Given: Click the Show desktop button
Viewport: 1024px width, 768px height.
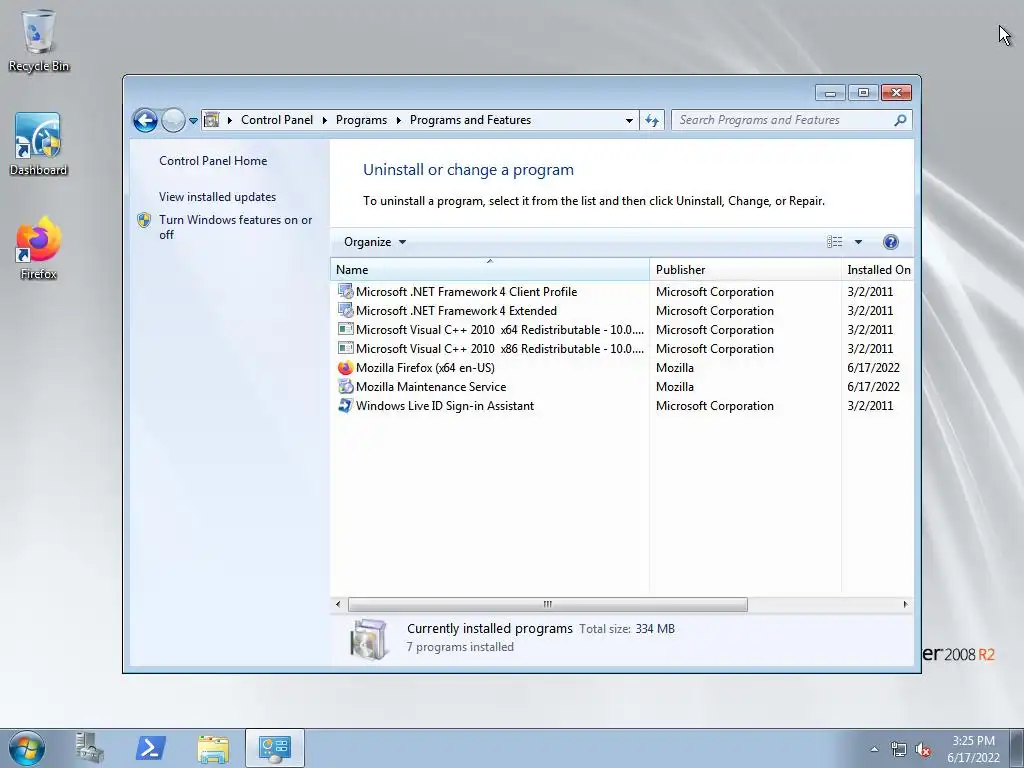Looking at the screenshot, I should [x=1017, y=748].
